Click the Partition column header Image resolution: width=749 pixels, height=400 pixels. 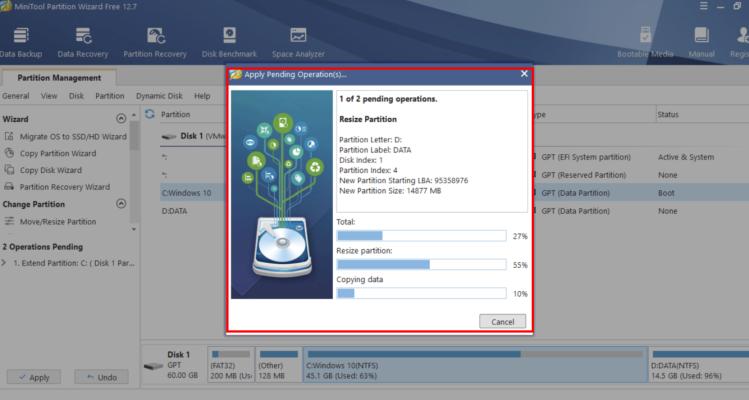(x=175, y=115)
